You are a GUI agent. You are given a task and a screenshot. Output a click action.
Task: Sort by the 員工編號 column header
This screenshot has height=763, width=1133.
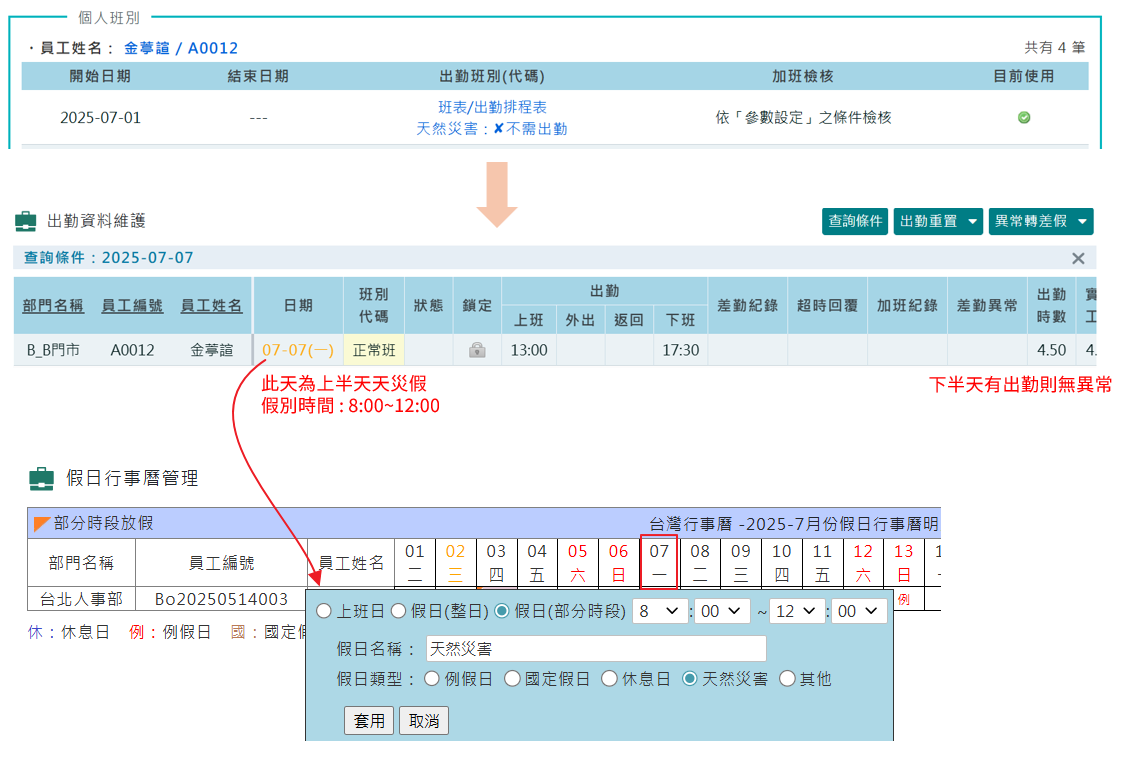pos(133,307)
